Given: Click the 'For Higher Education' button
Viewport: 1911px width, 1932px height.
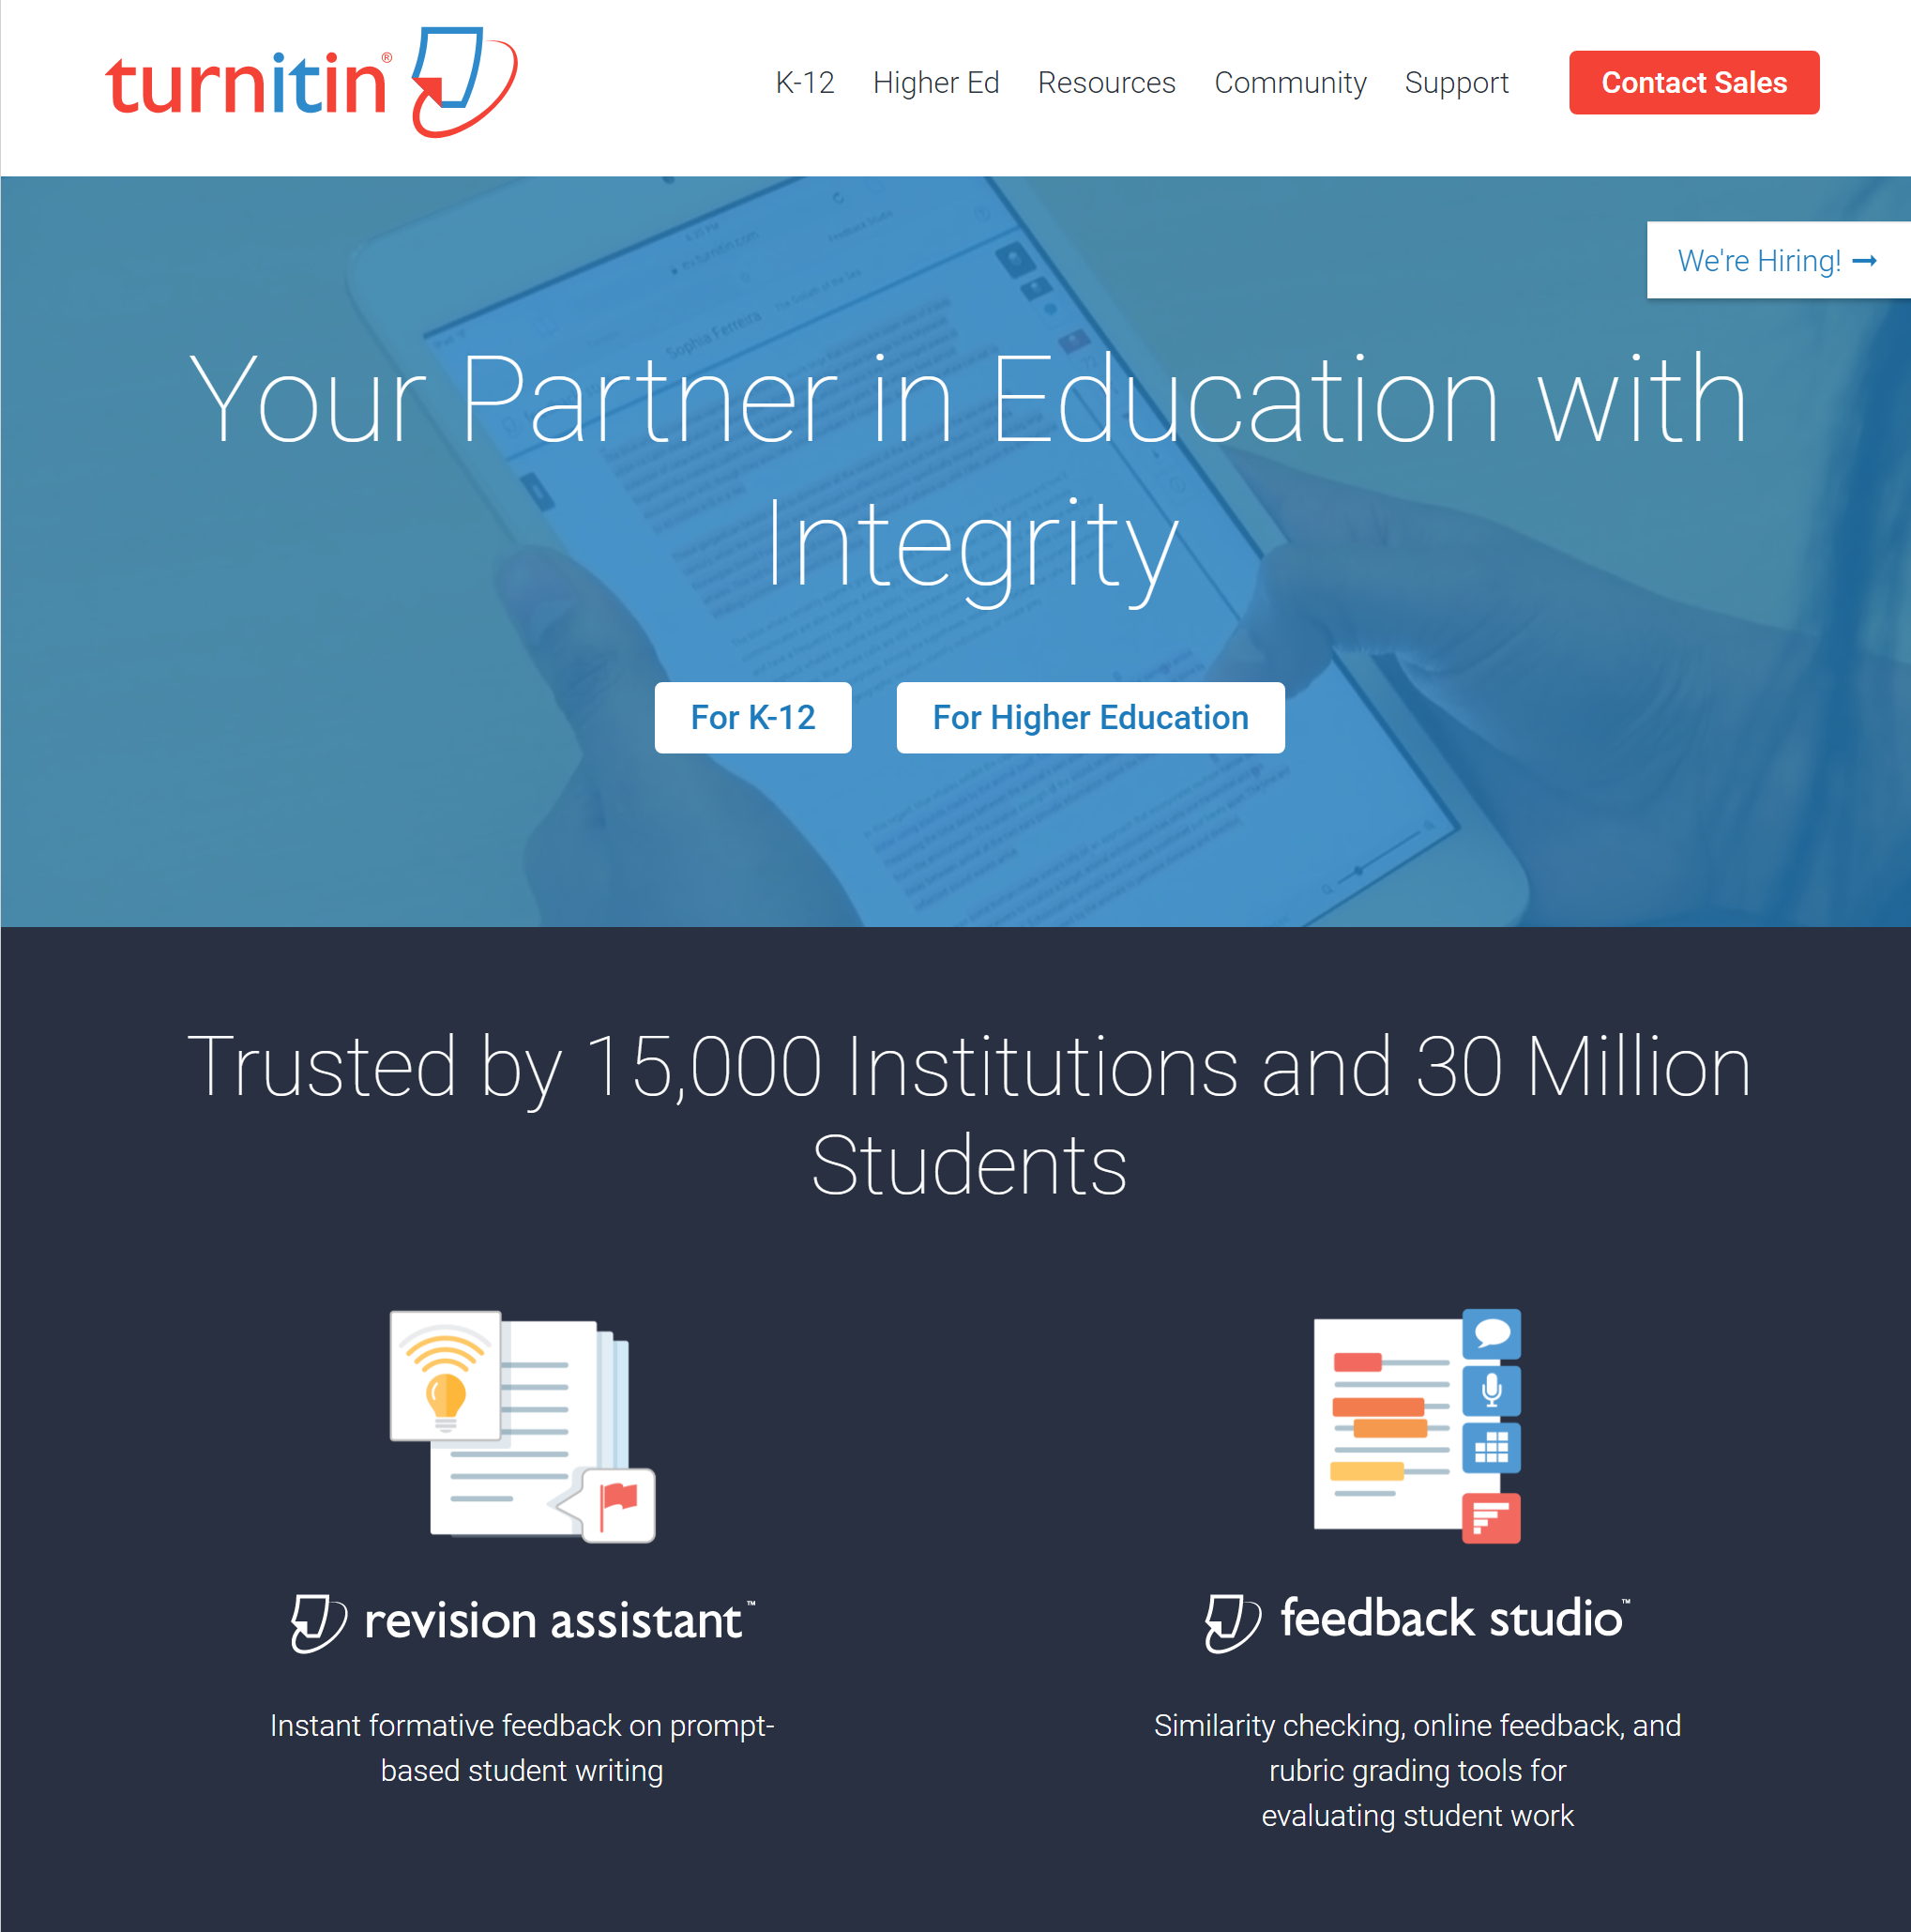Looking at the screenshot, I should tap(1090, 718).
